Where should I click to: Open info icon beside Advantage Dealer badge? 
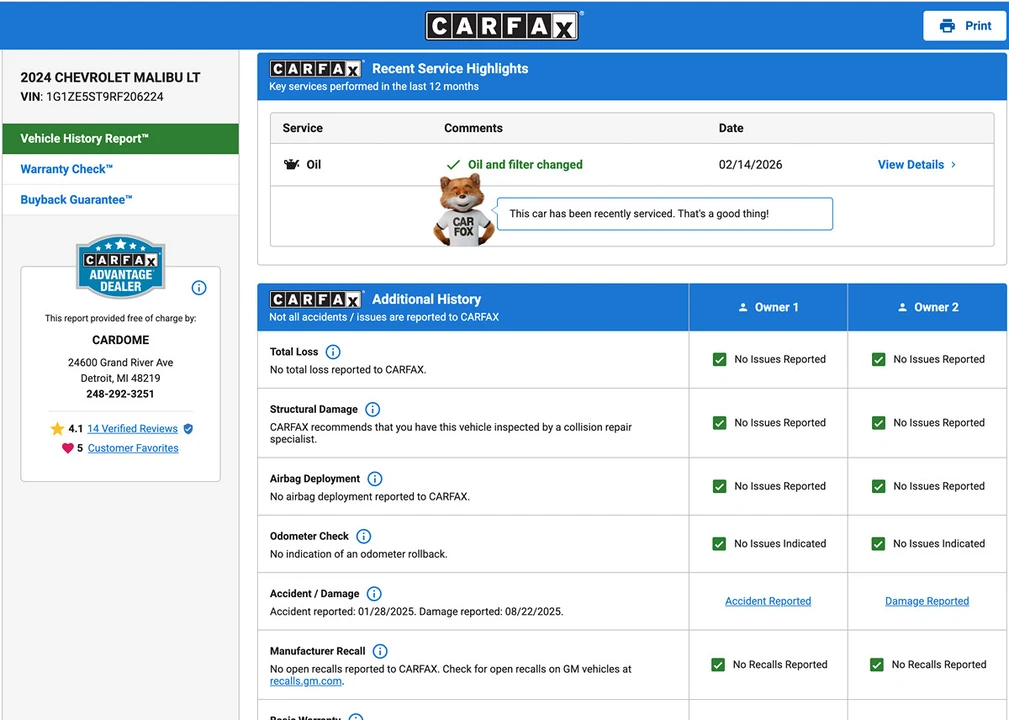click(199, 288)
